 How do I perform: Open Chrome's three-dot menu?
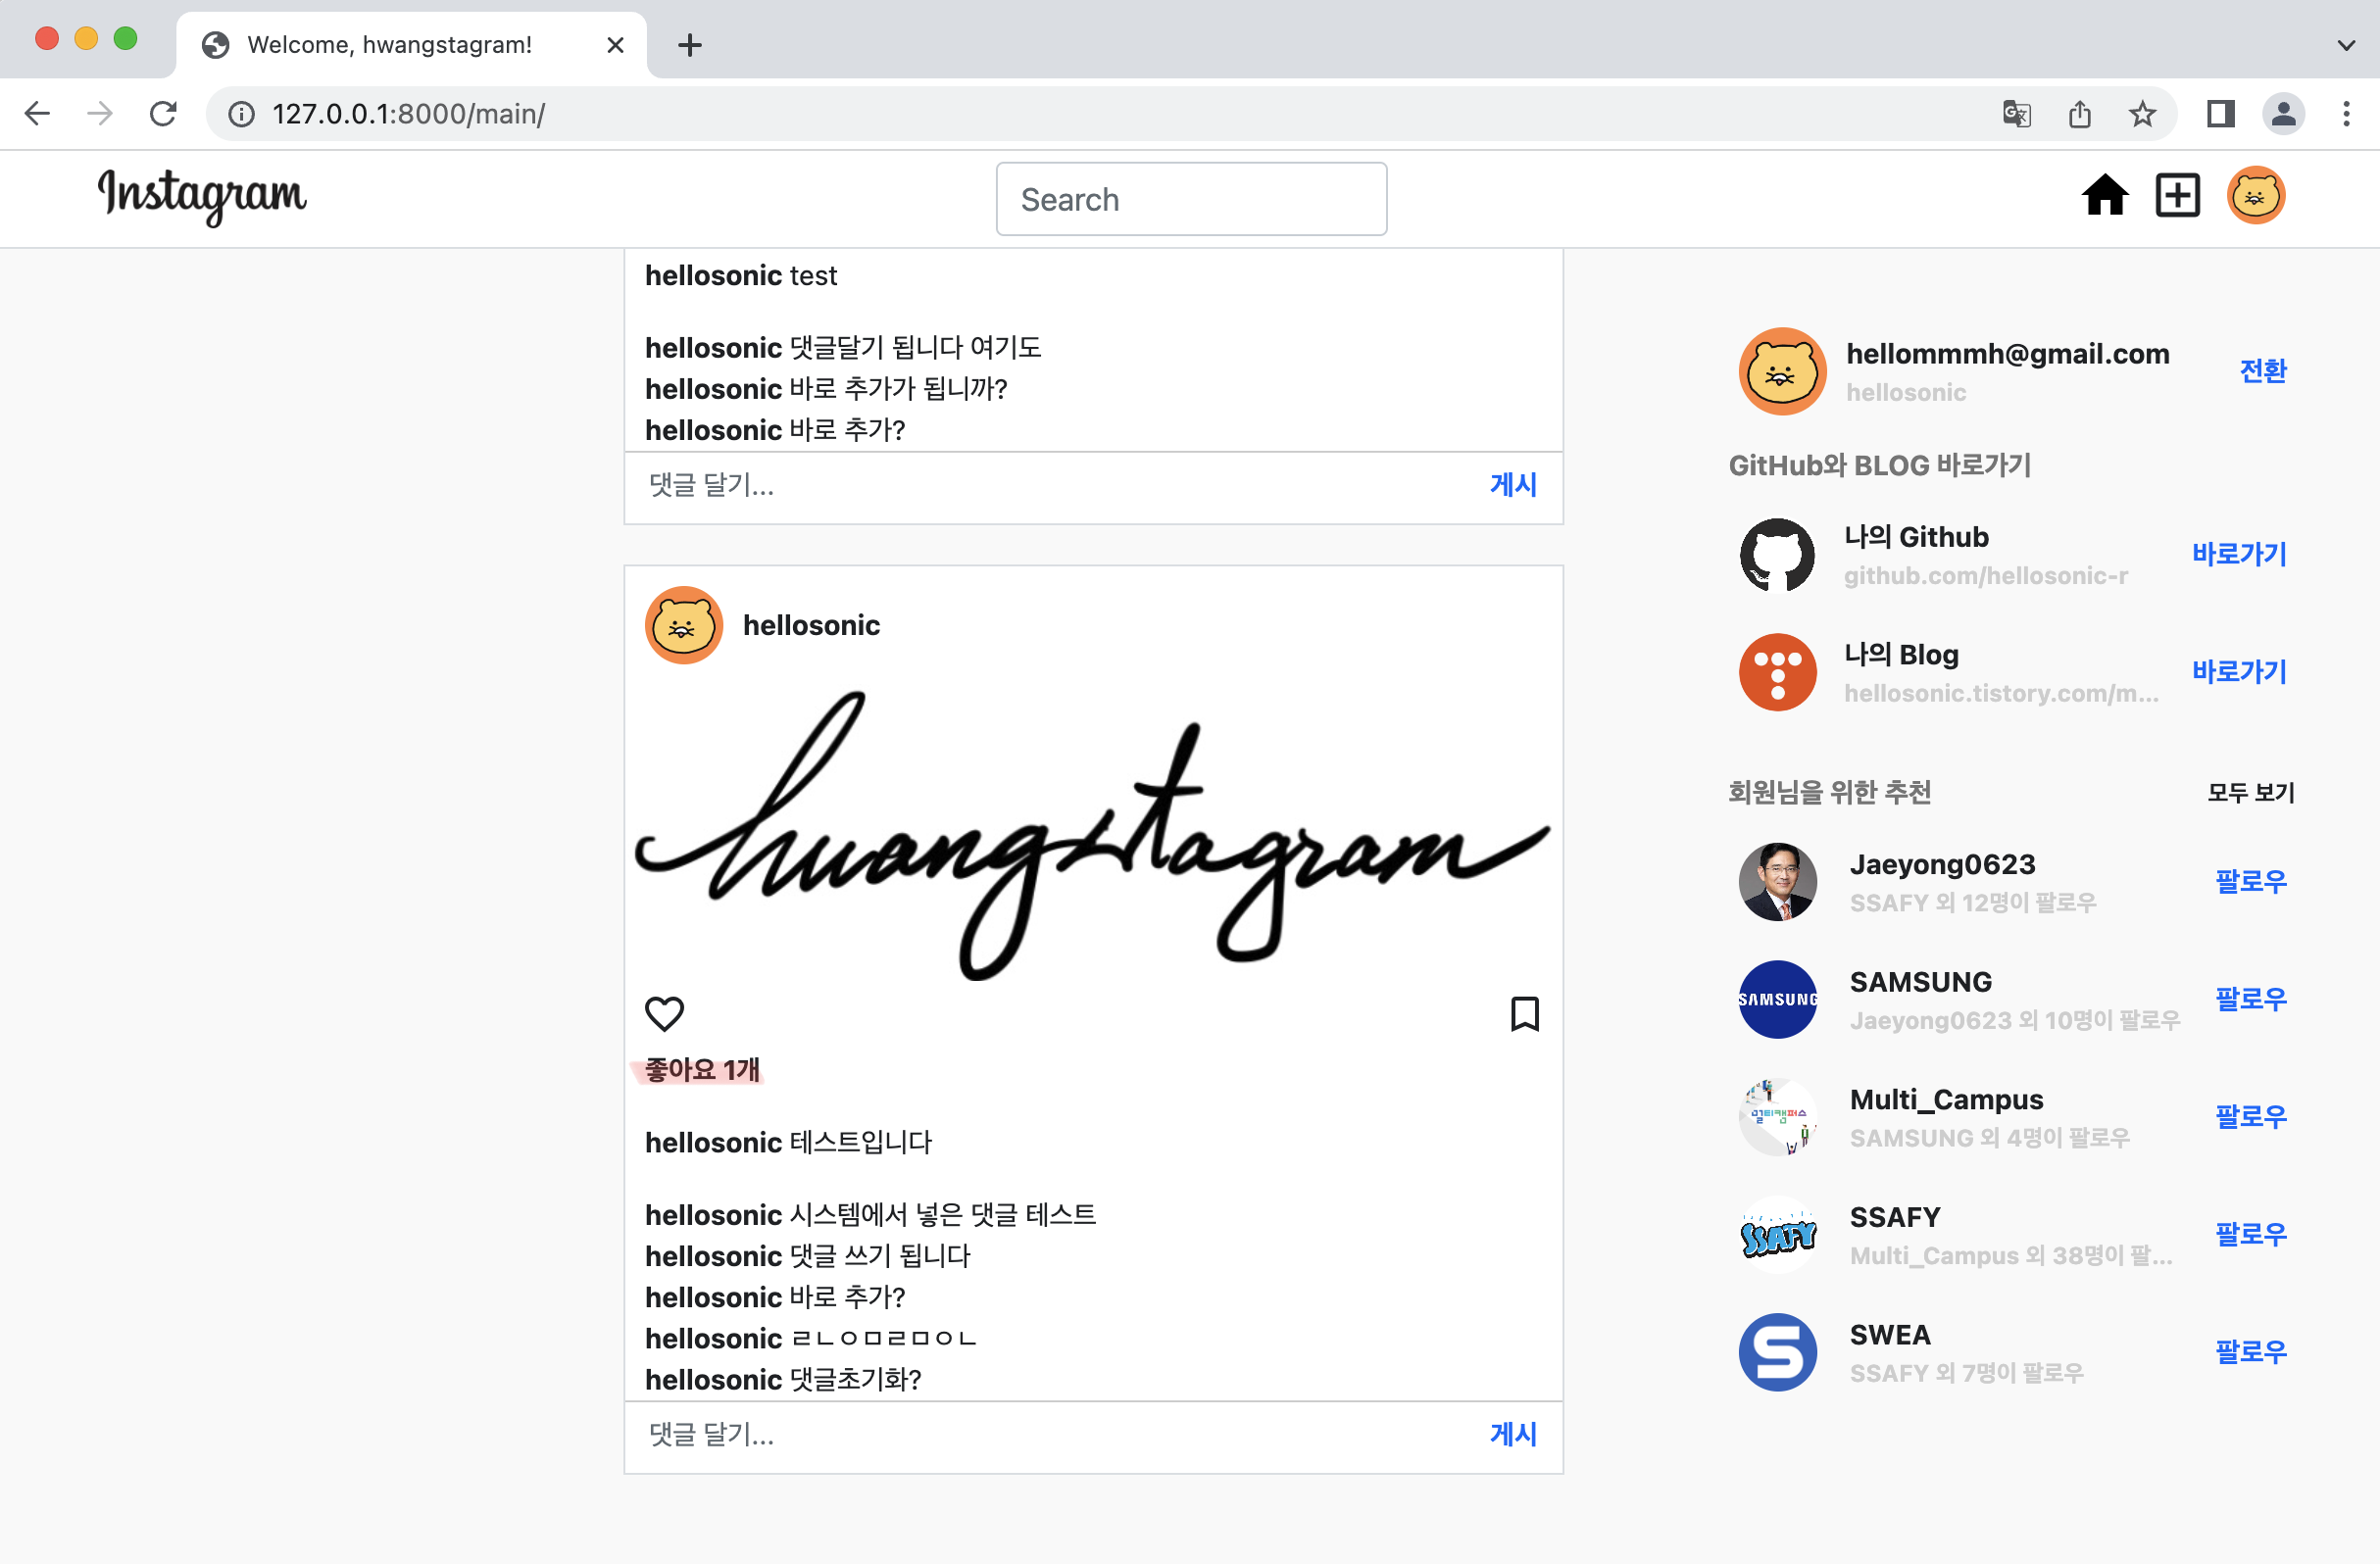[2345, 114]
